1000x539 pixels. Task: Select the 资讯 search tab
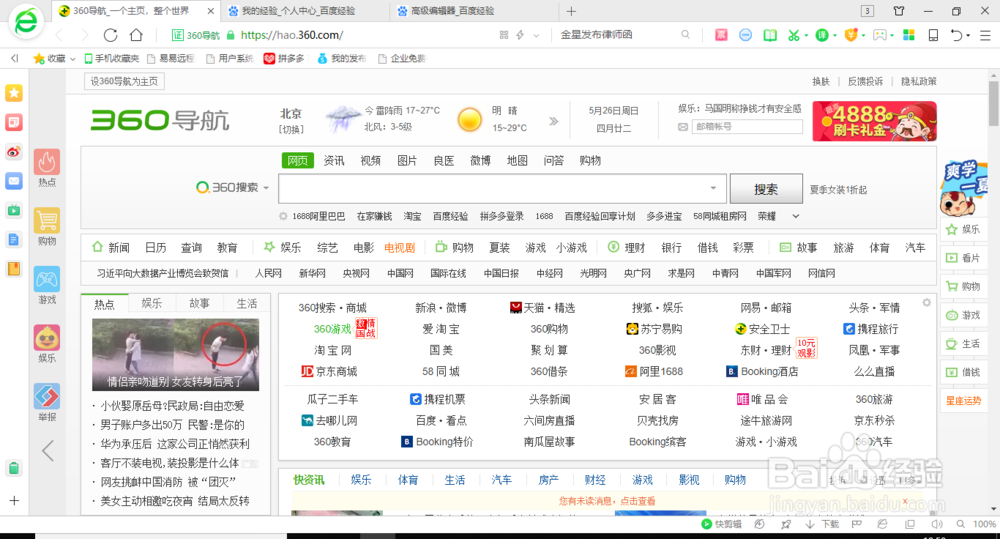tap(334, 160)
